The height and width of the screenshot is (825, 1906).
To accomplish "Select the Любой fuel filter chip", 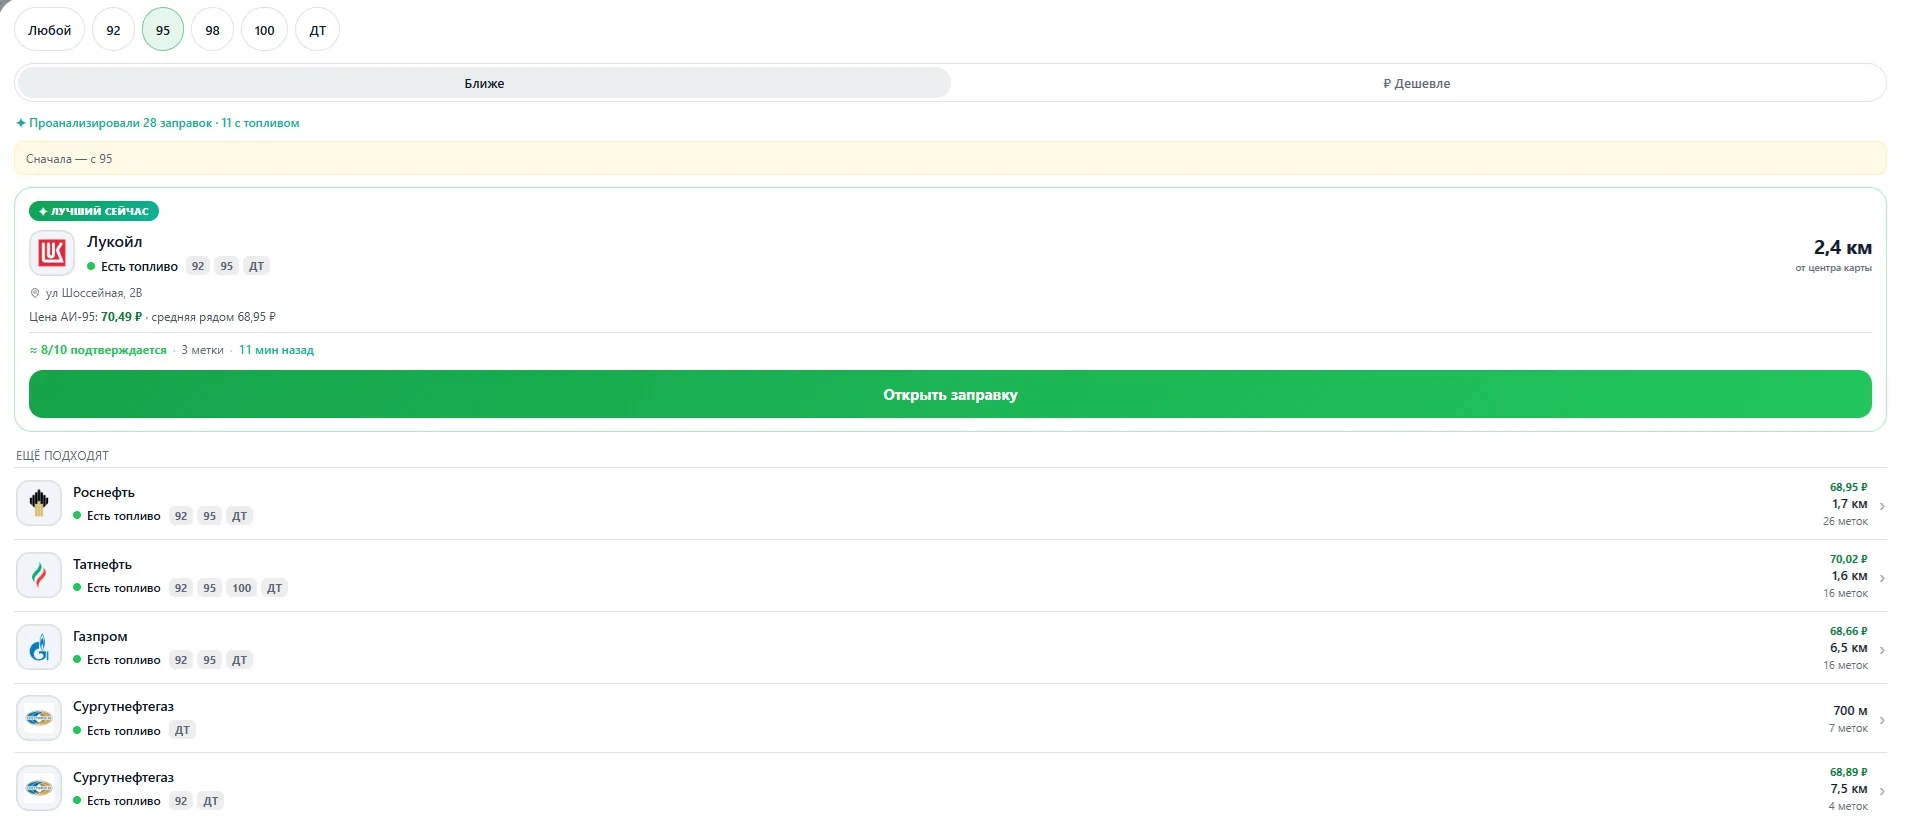I will tap(49, 30).
